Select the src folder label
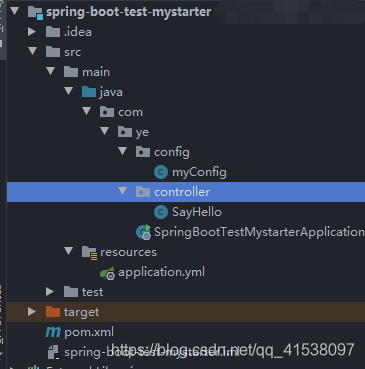This screenshot has height=369, width=365. (x=72, y=52)
